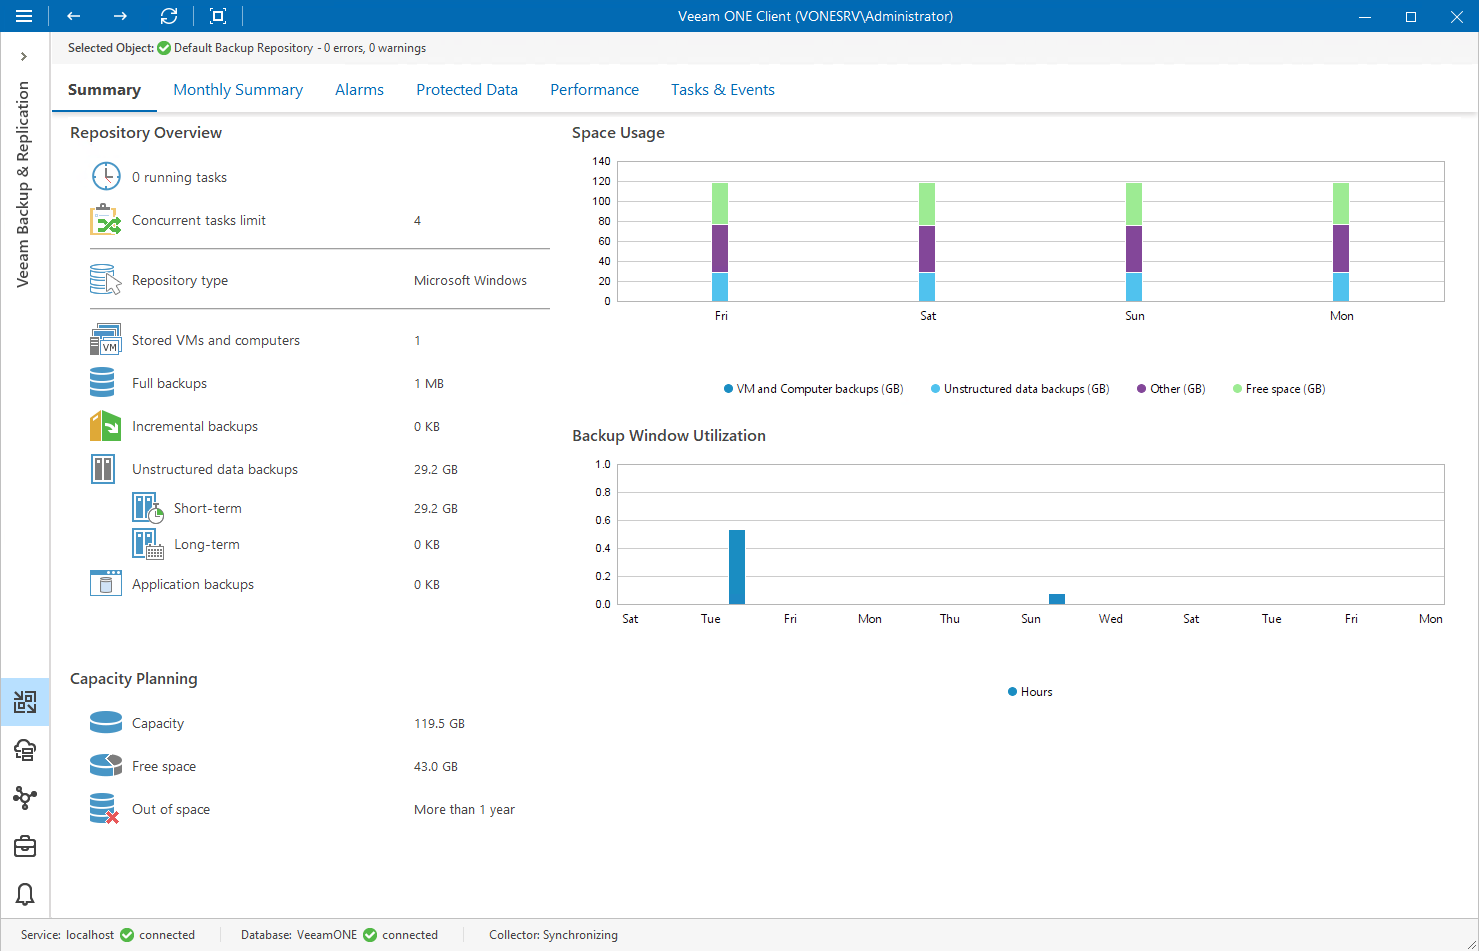This screenshot has height=952, width=1479.
Task: Open Alarms using the bell icon in sidebar
Action: pos(25,894)
